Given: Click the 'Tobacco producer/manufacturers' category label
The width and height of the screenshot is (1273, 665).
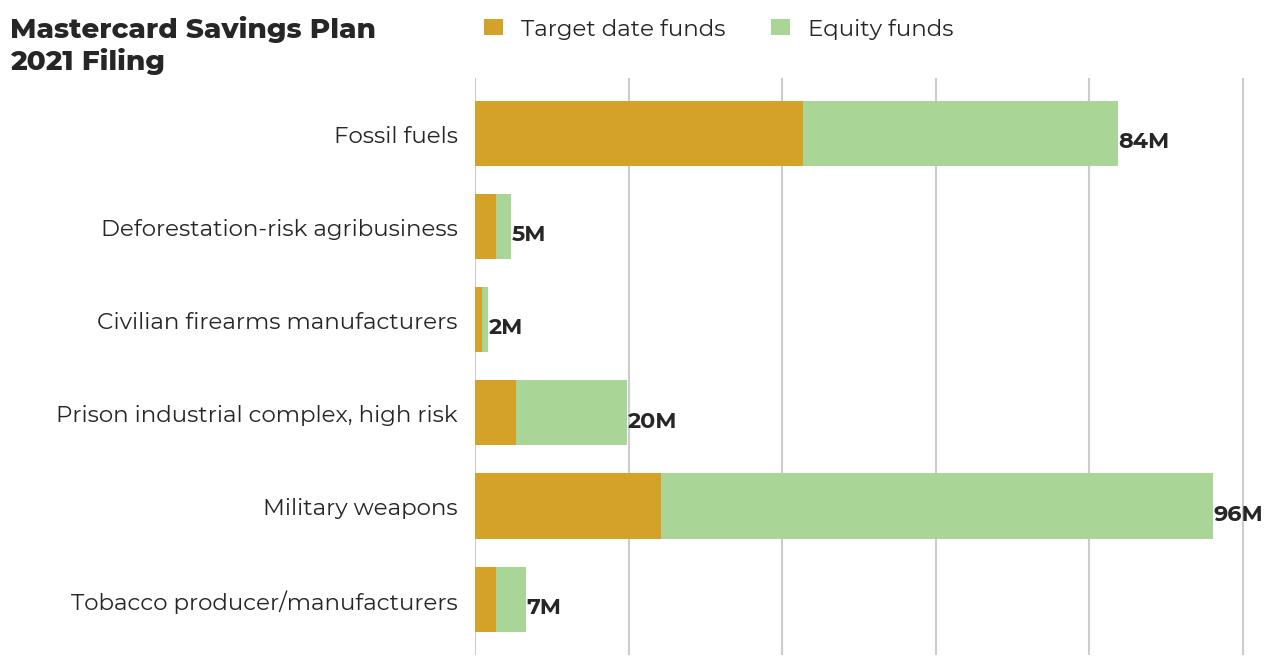Looking at the screenshot, I should 264,603.
